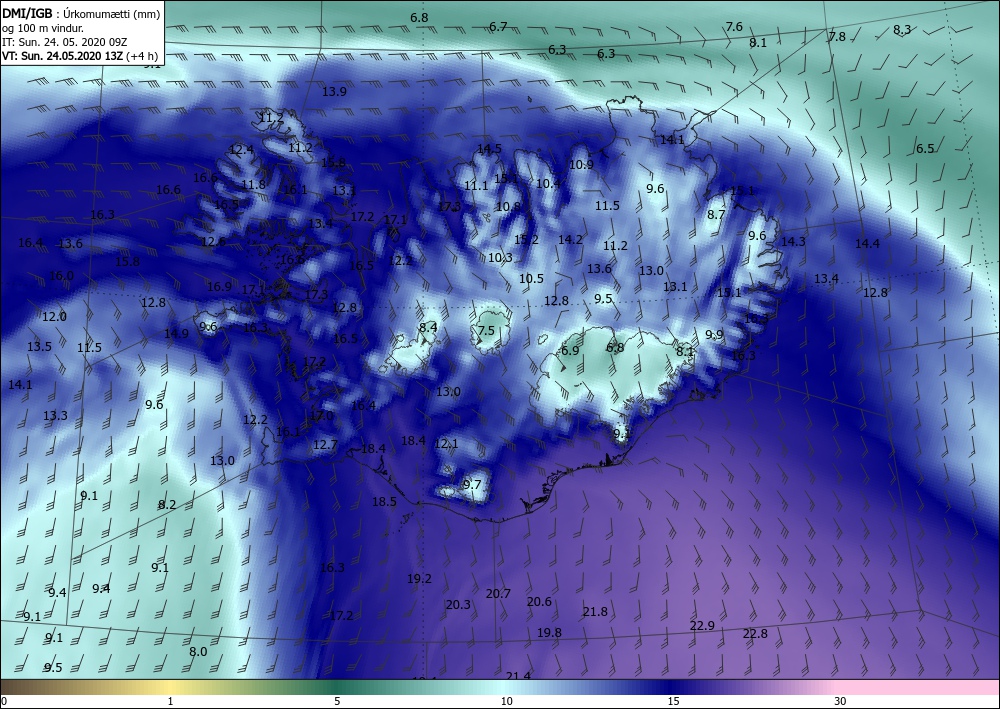Click the 12.4 value in Westfjords
The width and height of the screenshot is (1000, 709).
[x=241, y=150]
